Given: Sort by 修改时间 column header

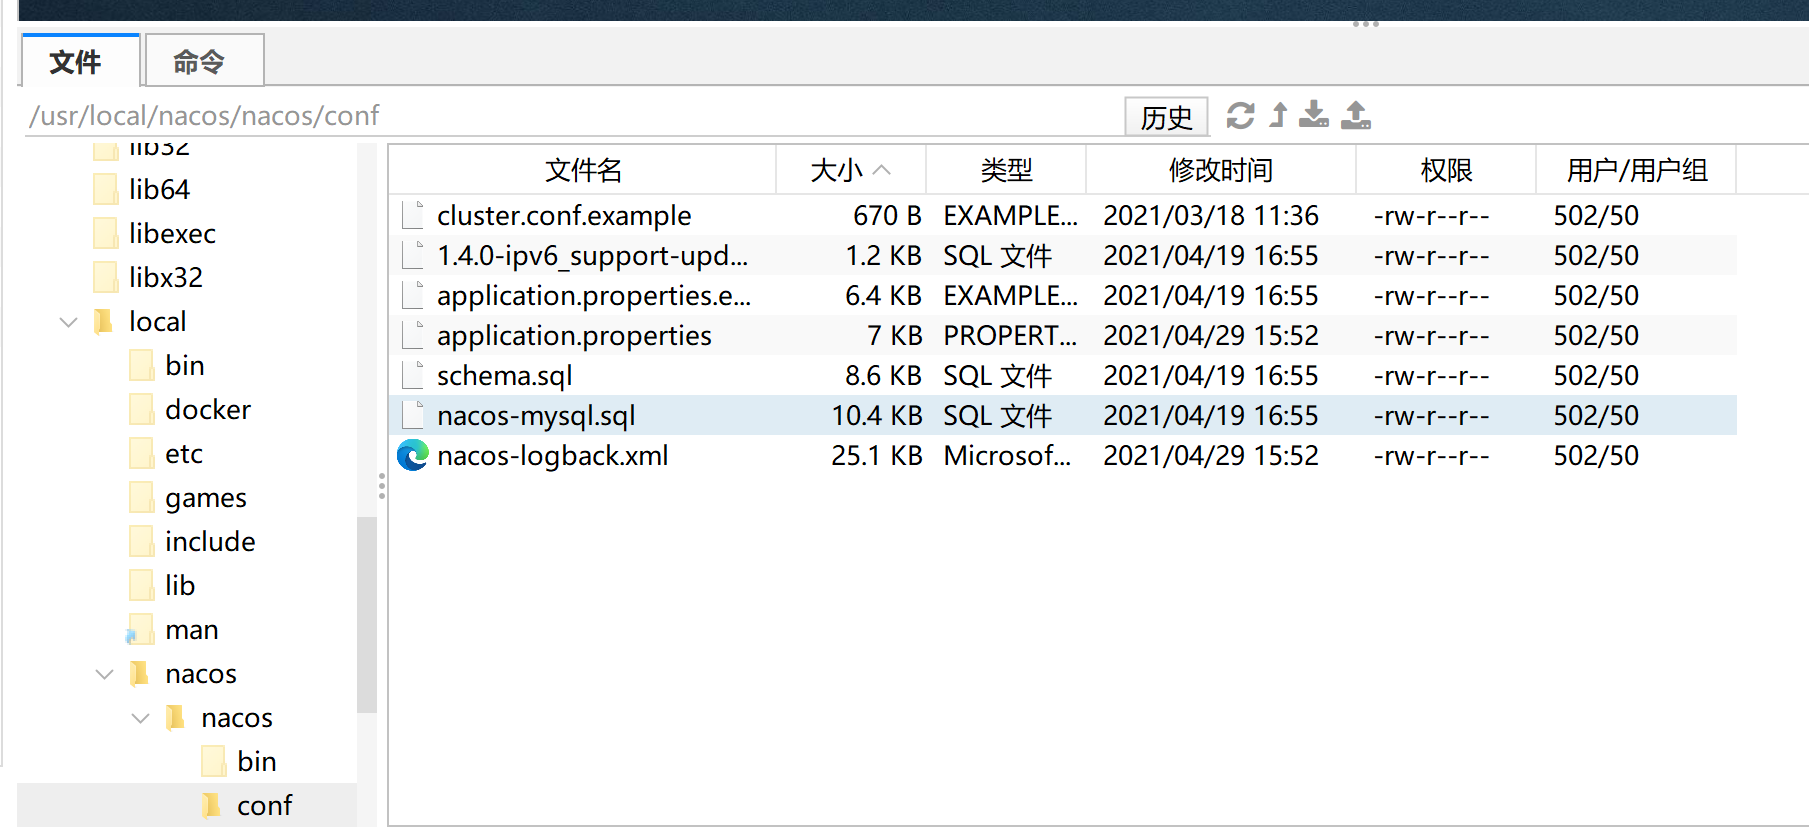Looking at the screenshot, I should [x=1220, y=170].
